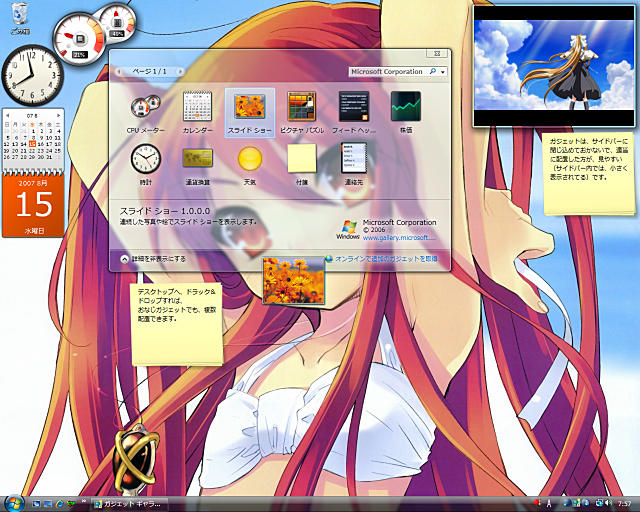Click the analog clock desktop gadget
Image resolution: width=640 pixels, height=512 pixels.
pos(33,76)
